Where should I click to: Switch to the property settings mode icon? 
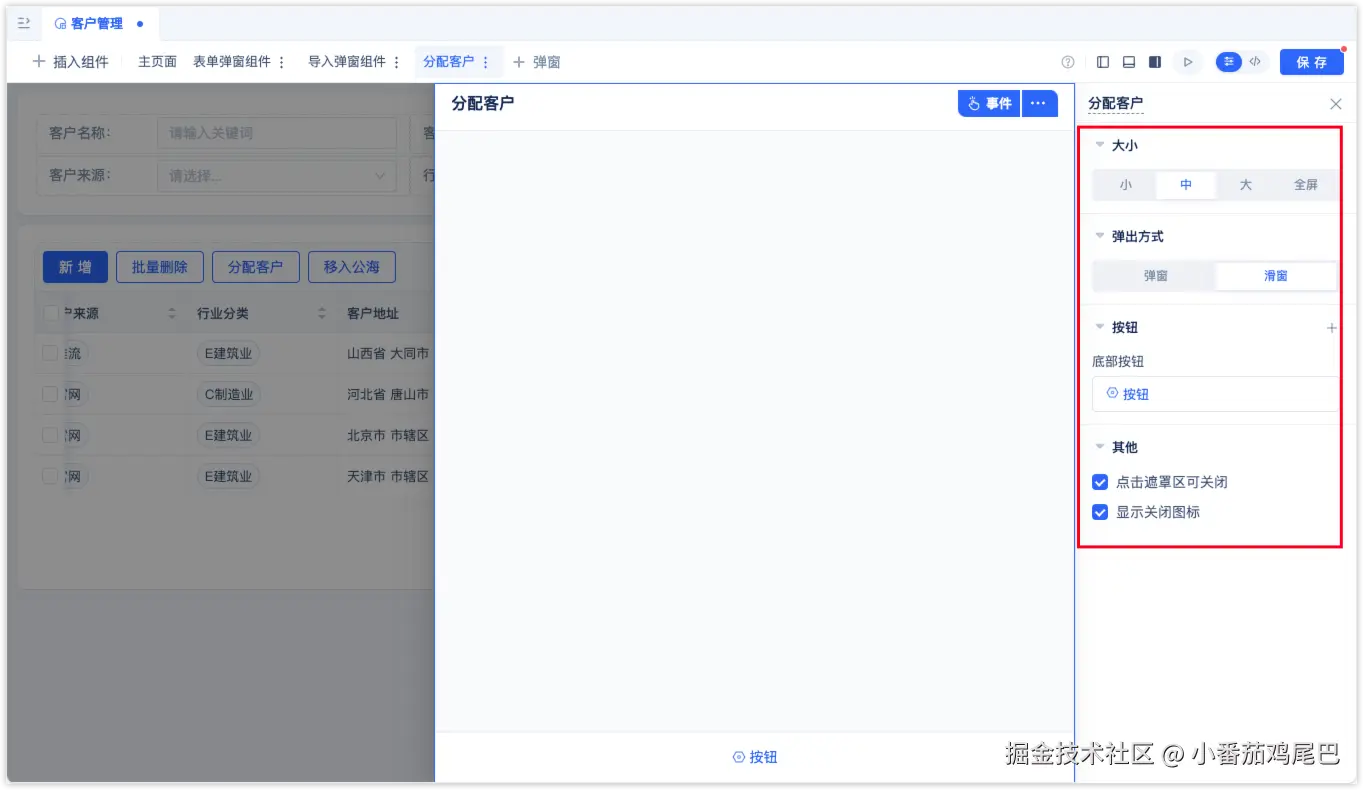point(1229,62)
